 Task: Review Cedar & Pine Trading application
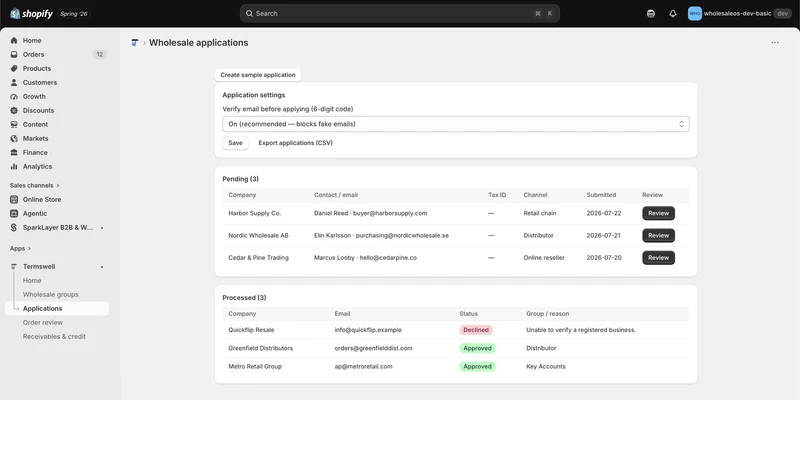click(x=658, y=258)
